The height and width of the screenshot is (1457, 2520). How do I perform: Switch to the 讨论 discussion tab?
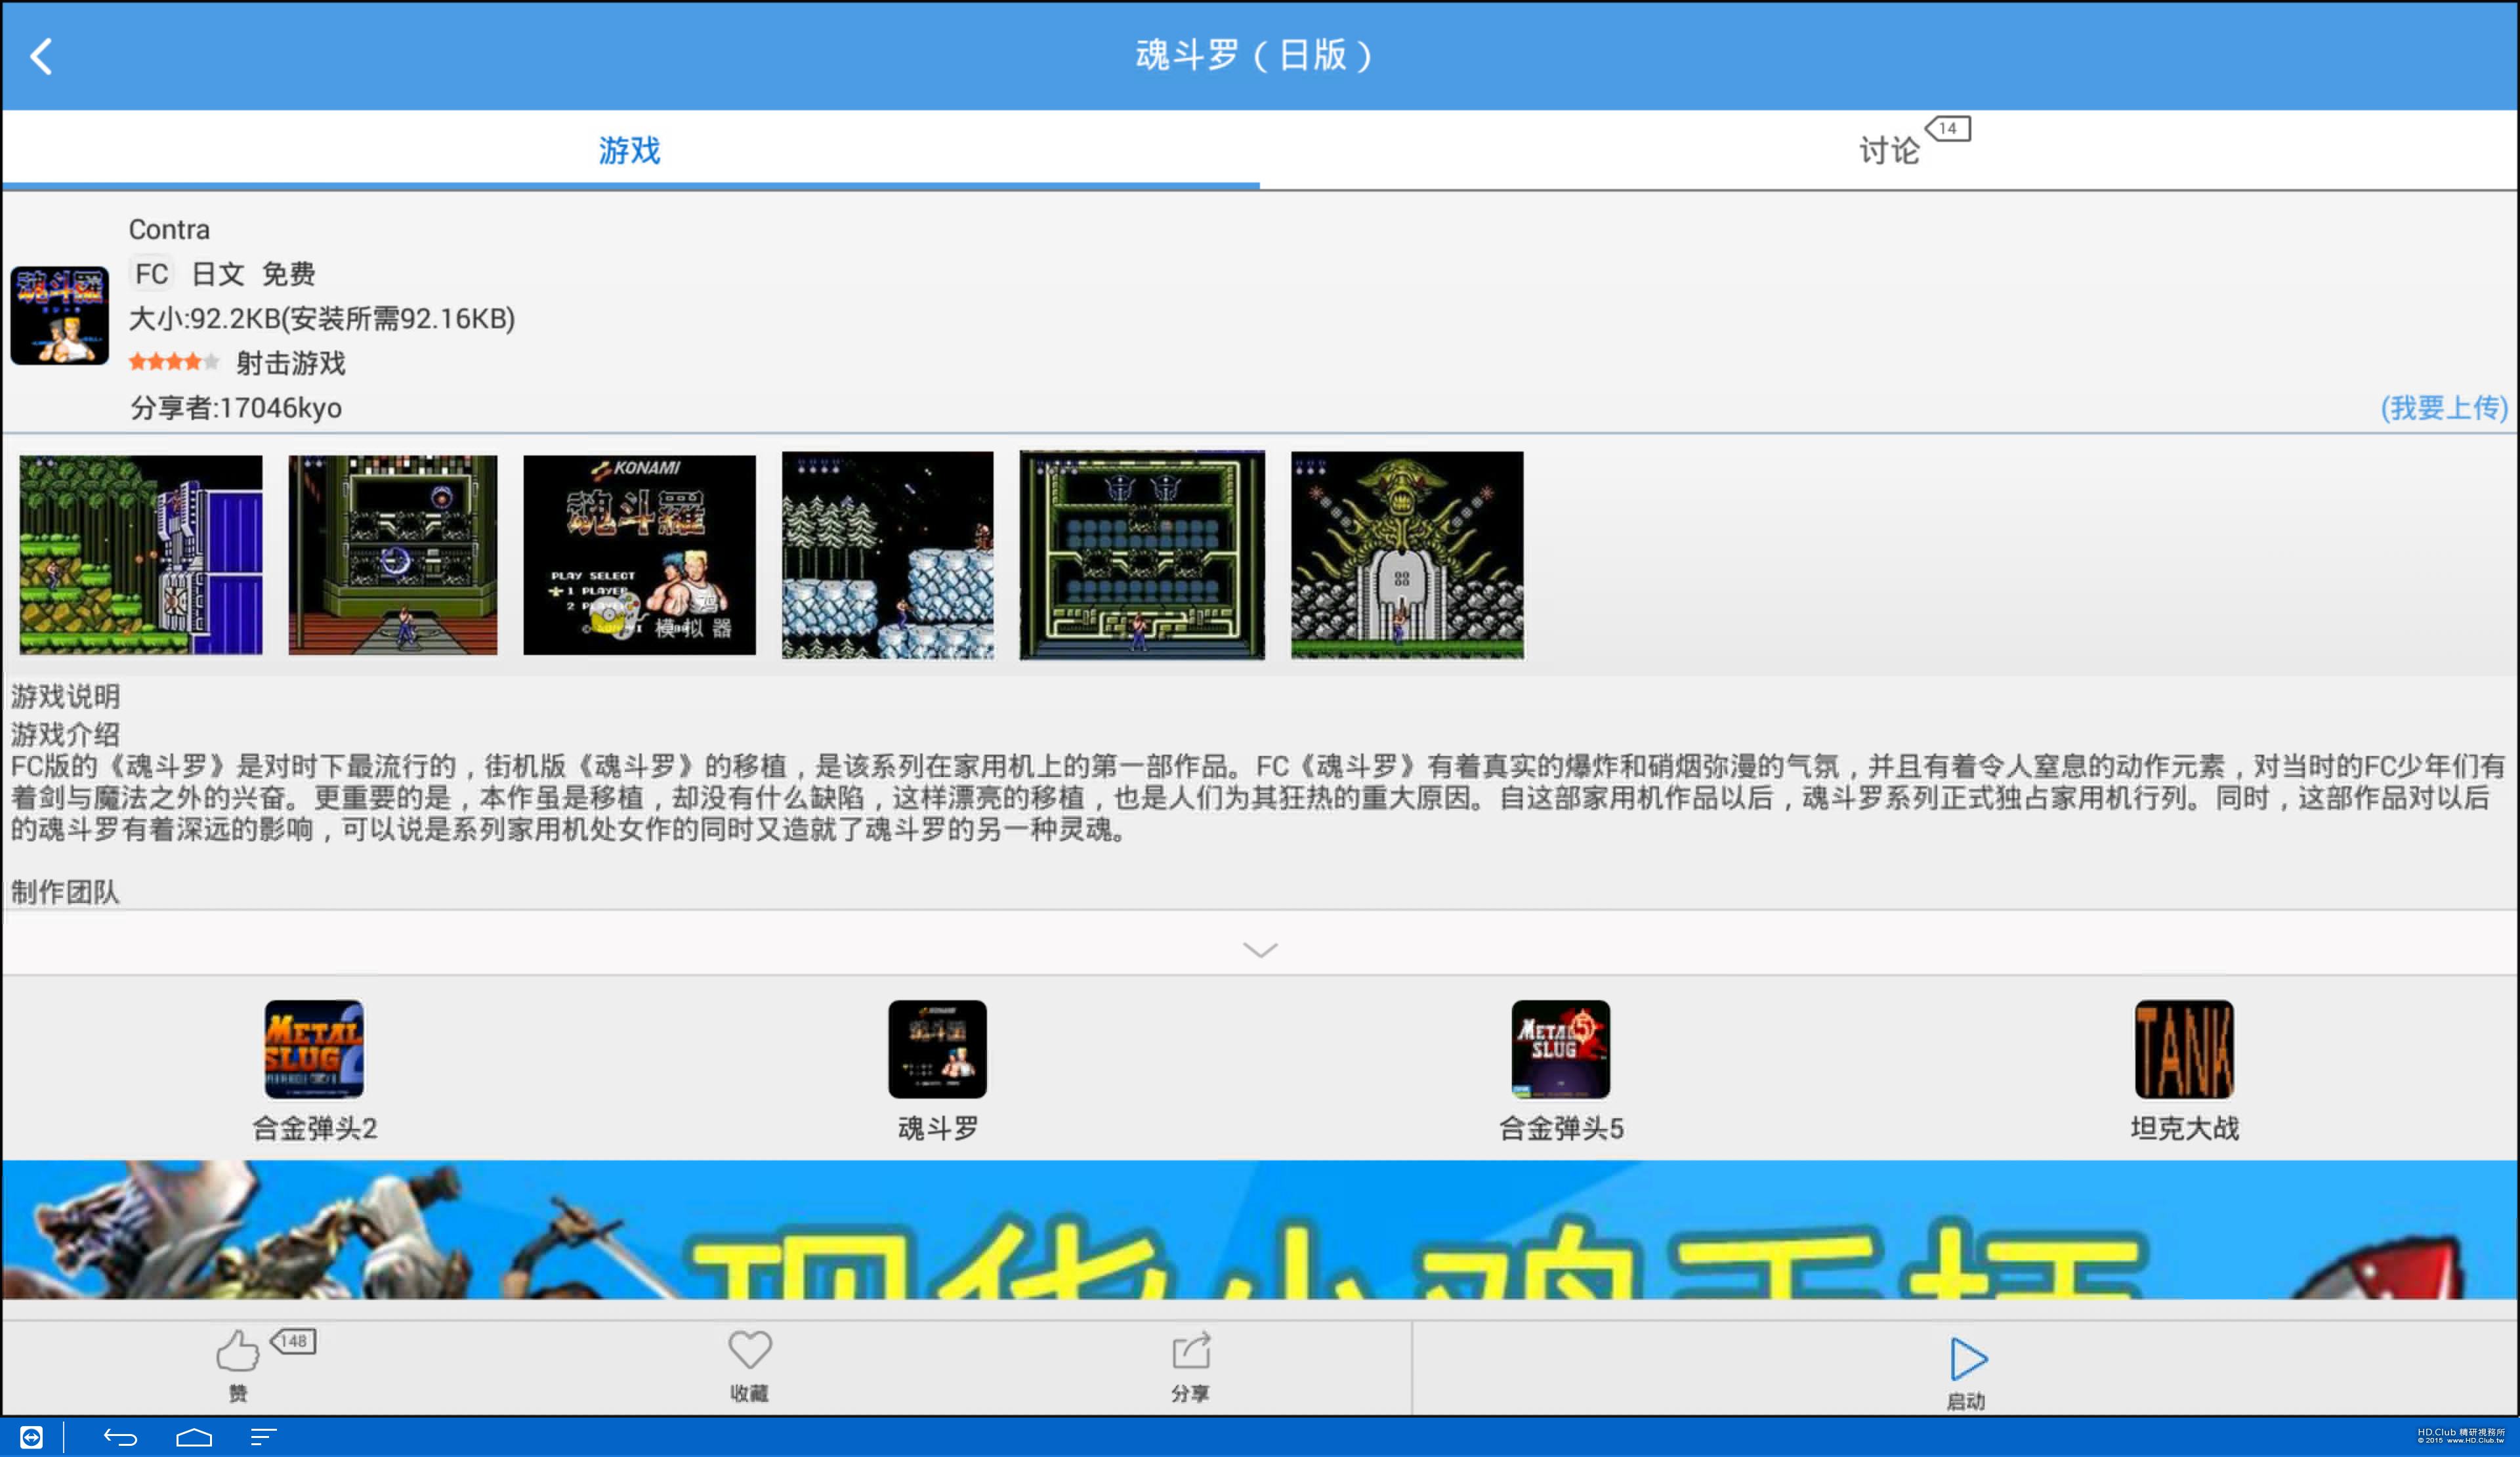pos(1889,151)
